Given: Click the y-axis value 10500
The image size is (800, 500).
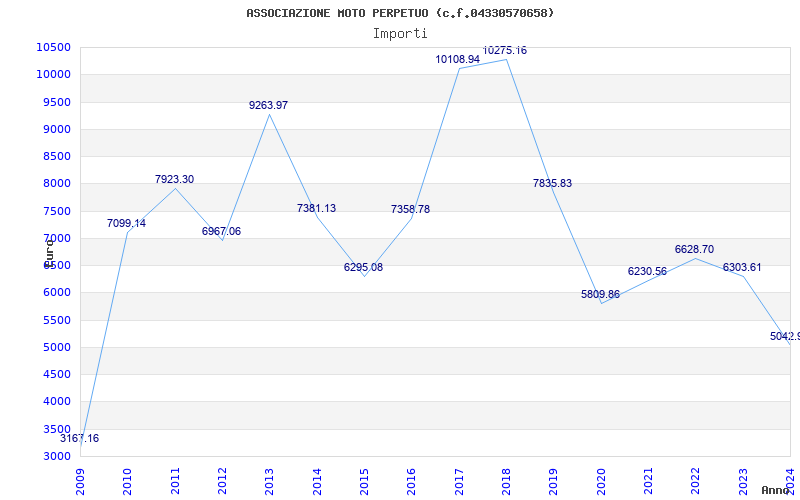Looking at the screenshot, I should point(53,47).
